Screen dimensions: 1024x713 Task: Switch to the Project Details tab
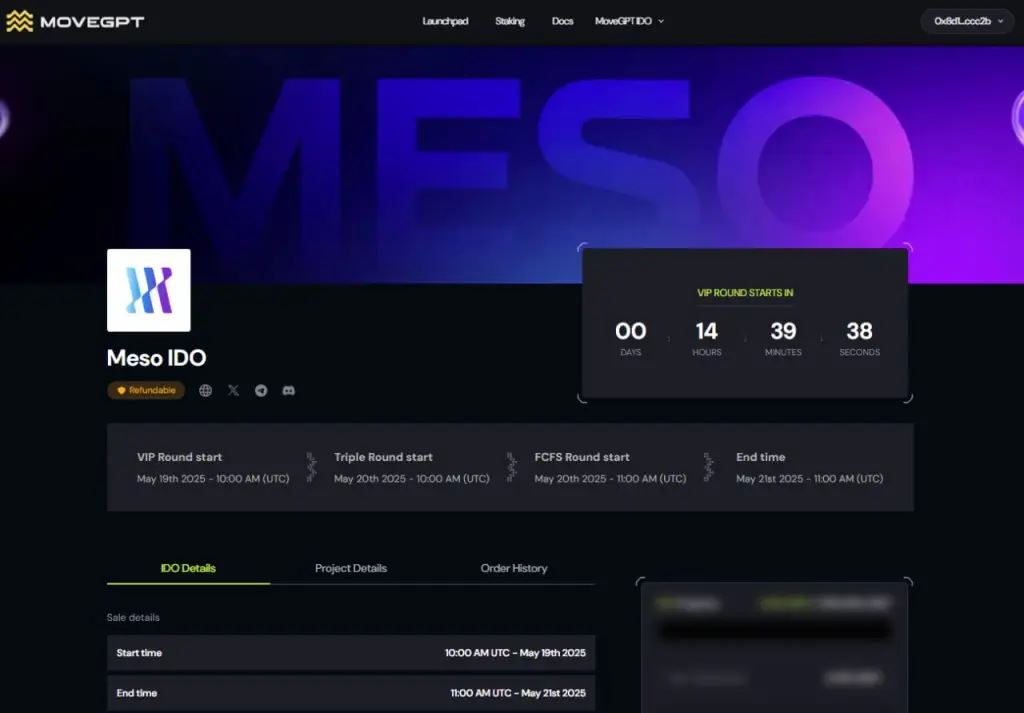coord(351,568)
